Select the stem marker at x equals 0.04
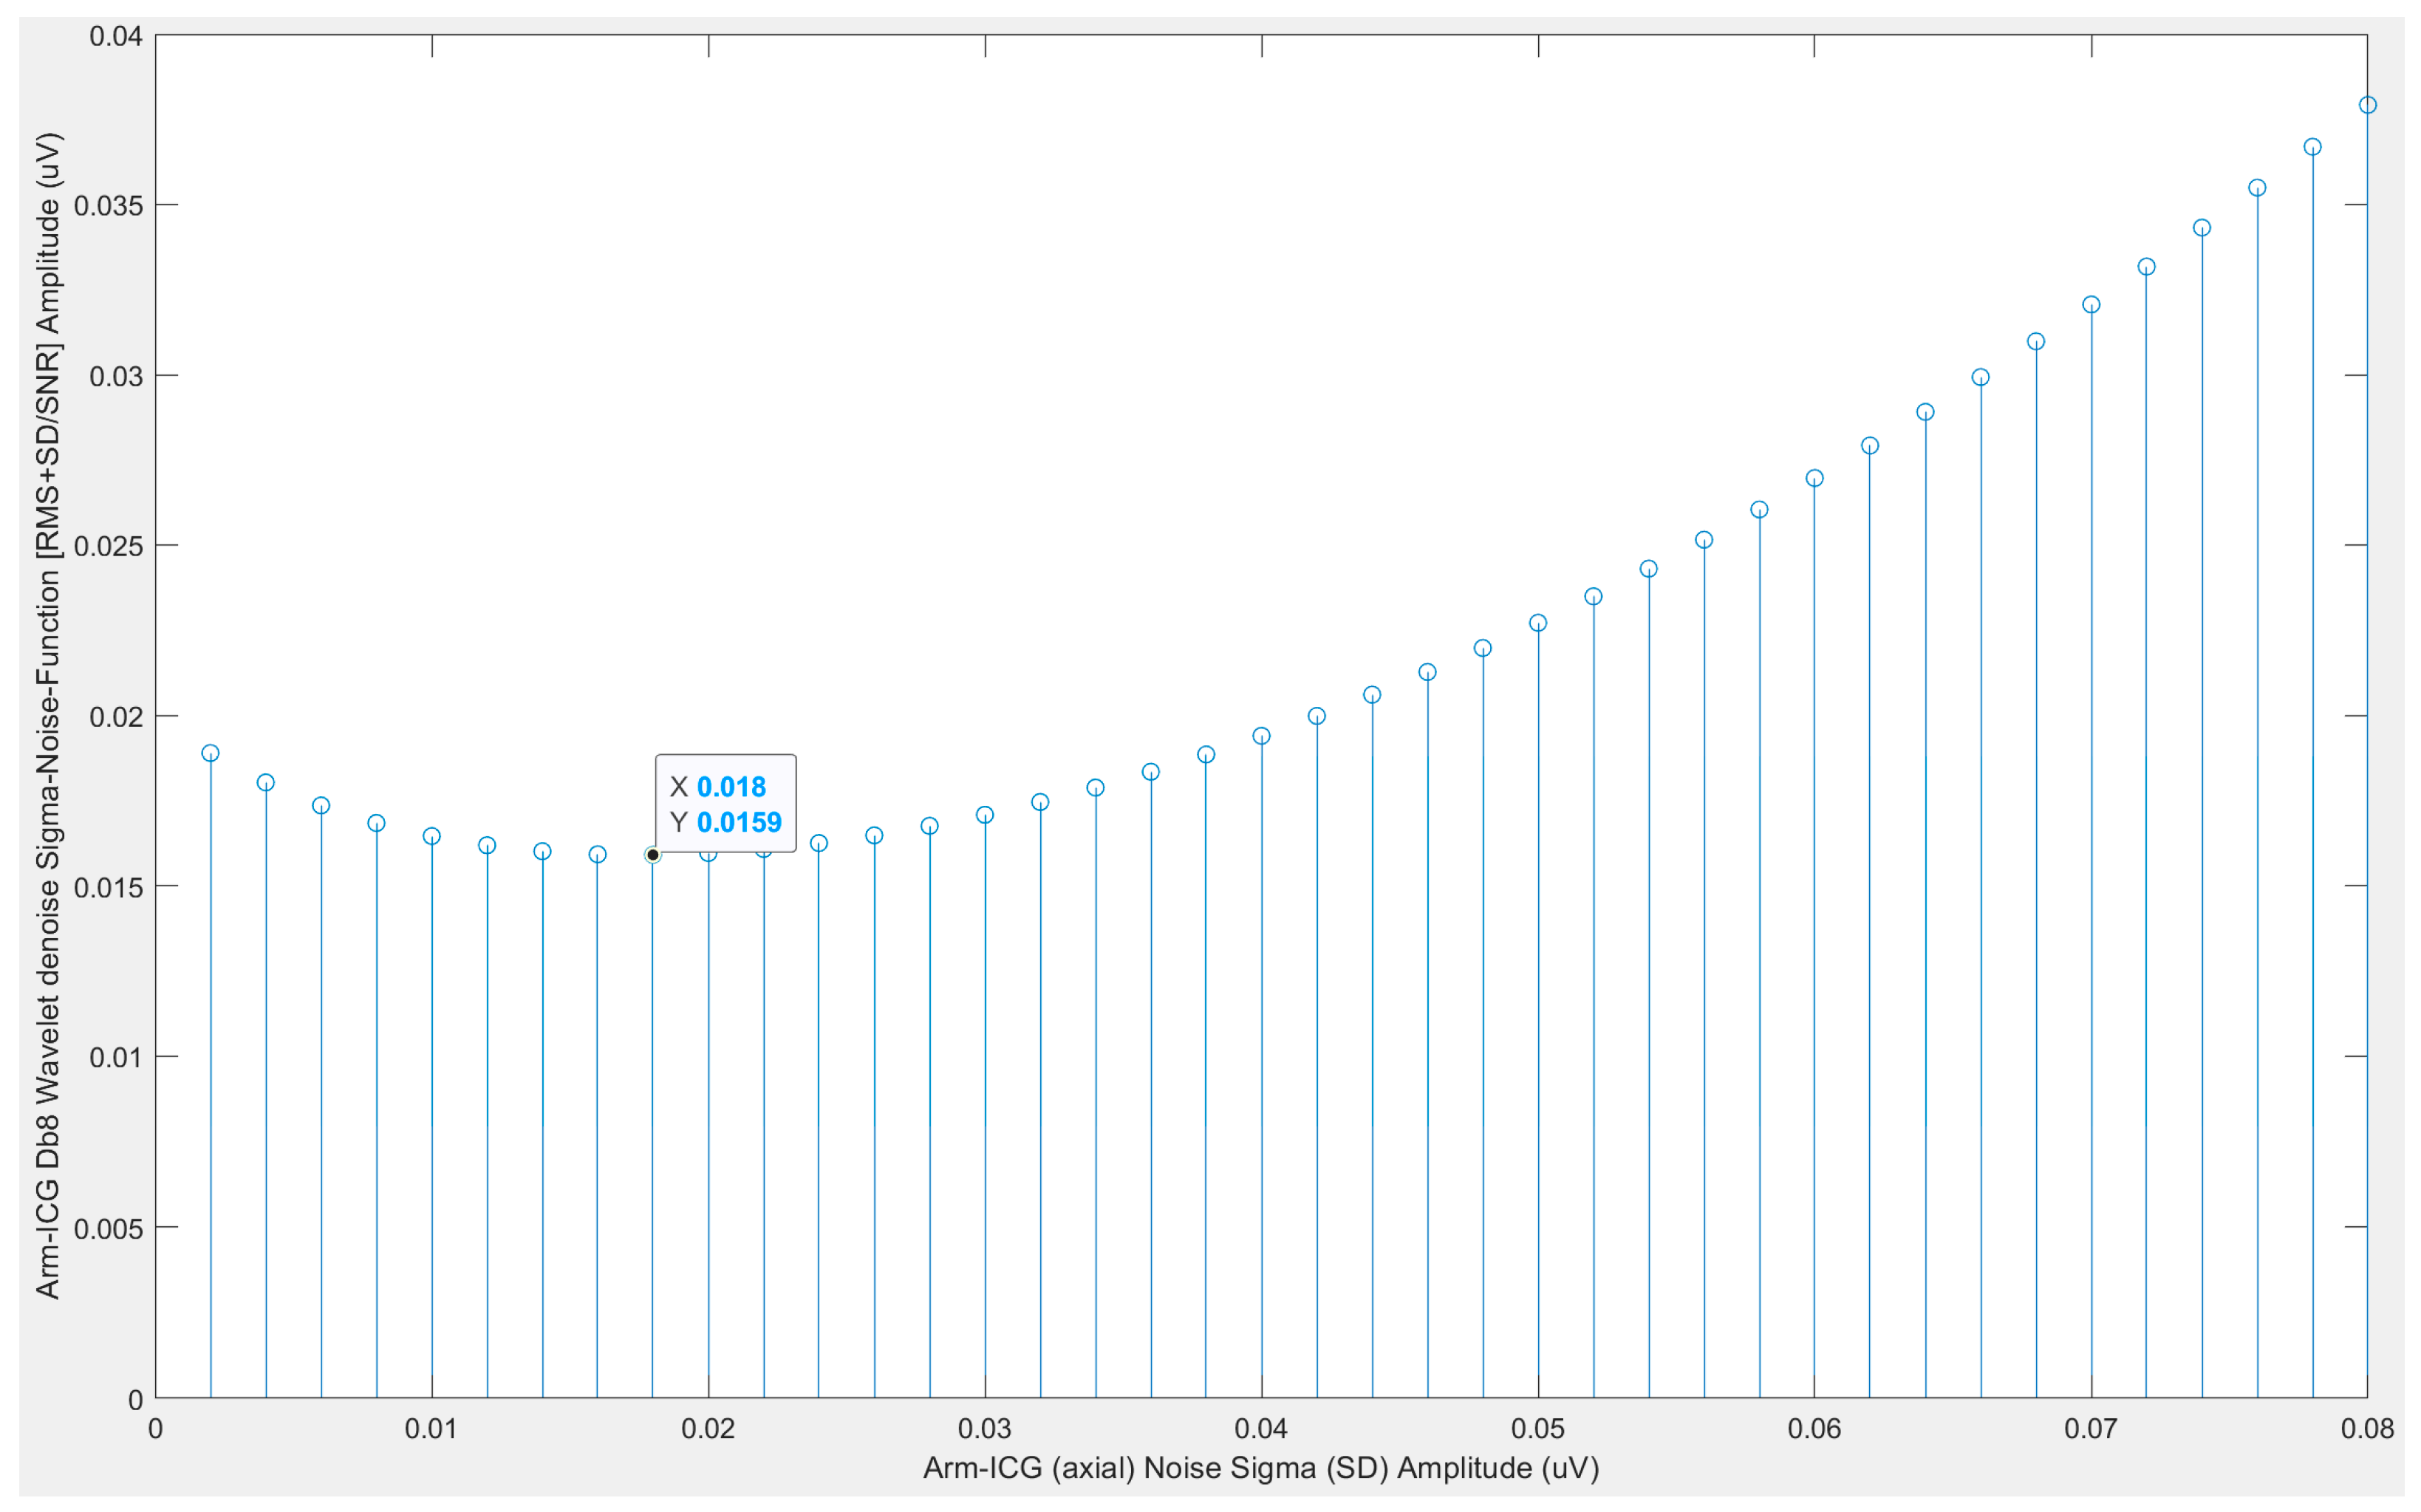This screenshot has height=1512, width=2421. click(x=1261, y=736)
